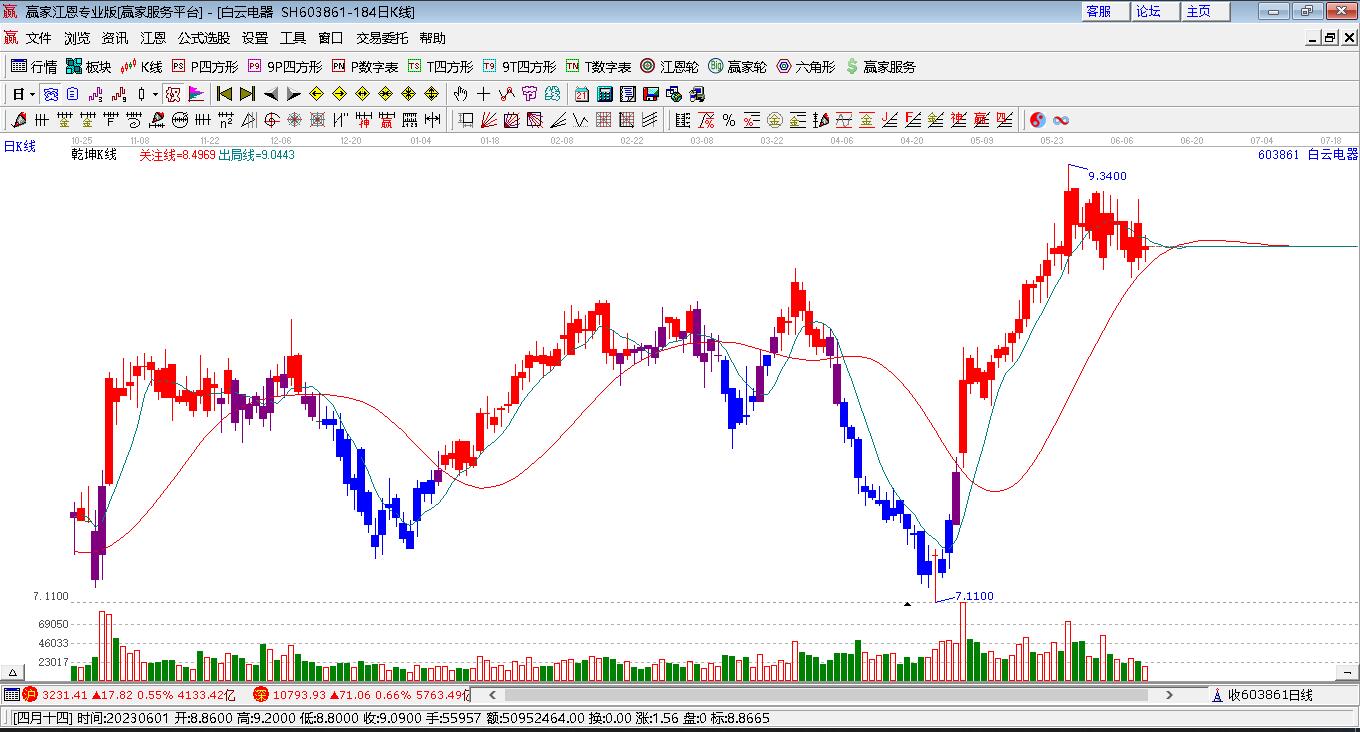The width and height of the screenshot is (1360, 732).
Task: Open the 文件 menu
Action: (x=39, y=38)
